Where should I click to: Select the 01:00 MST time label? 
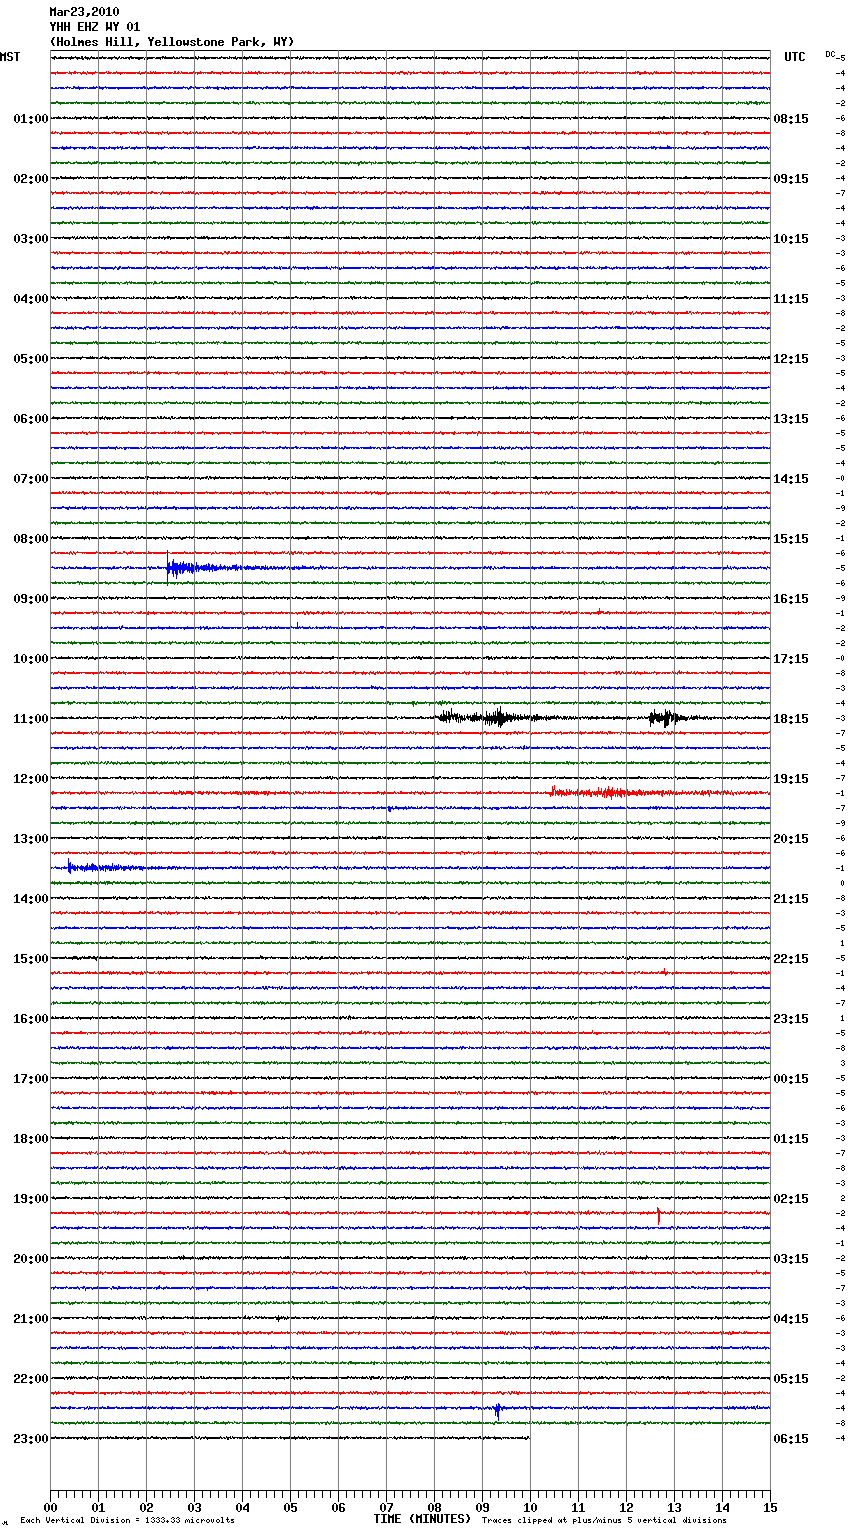pyautogui.click(x=31, y=119)
